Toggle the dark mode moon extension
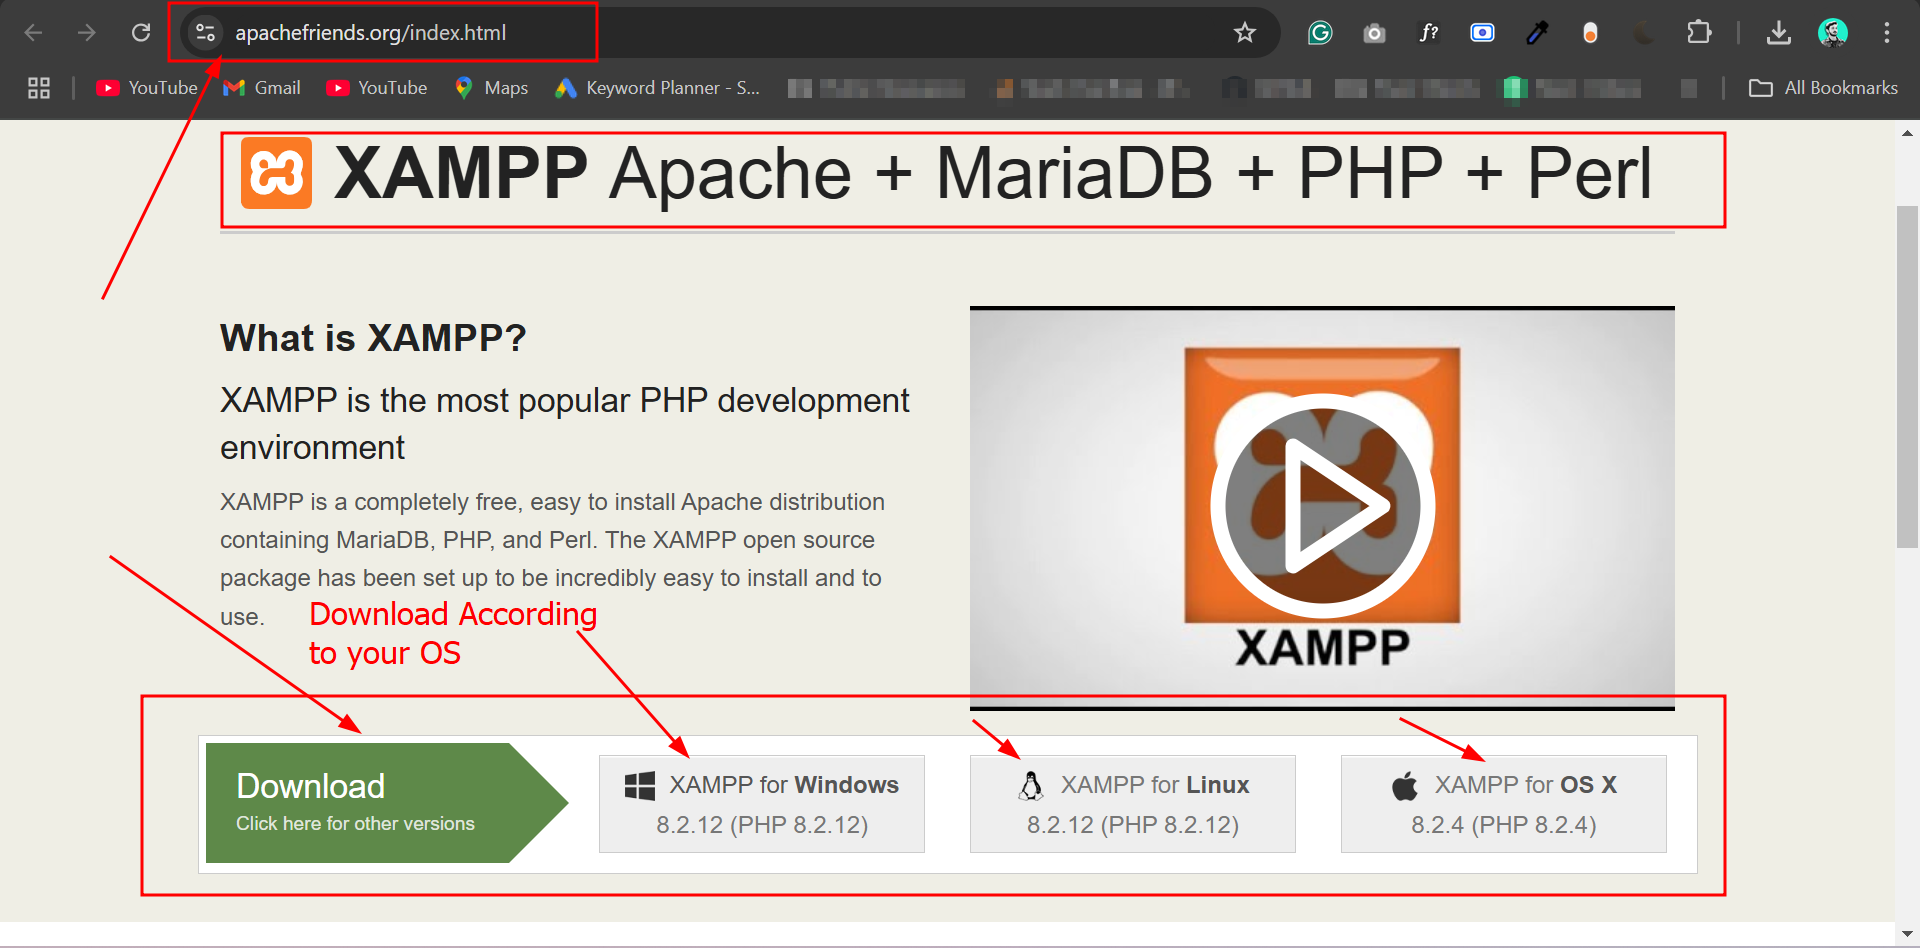The image size is (1920, 948). (x=1643, y=32)
